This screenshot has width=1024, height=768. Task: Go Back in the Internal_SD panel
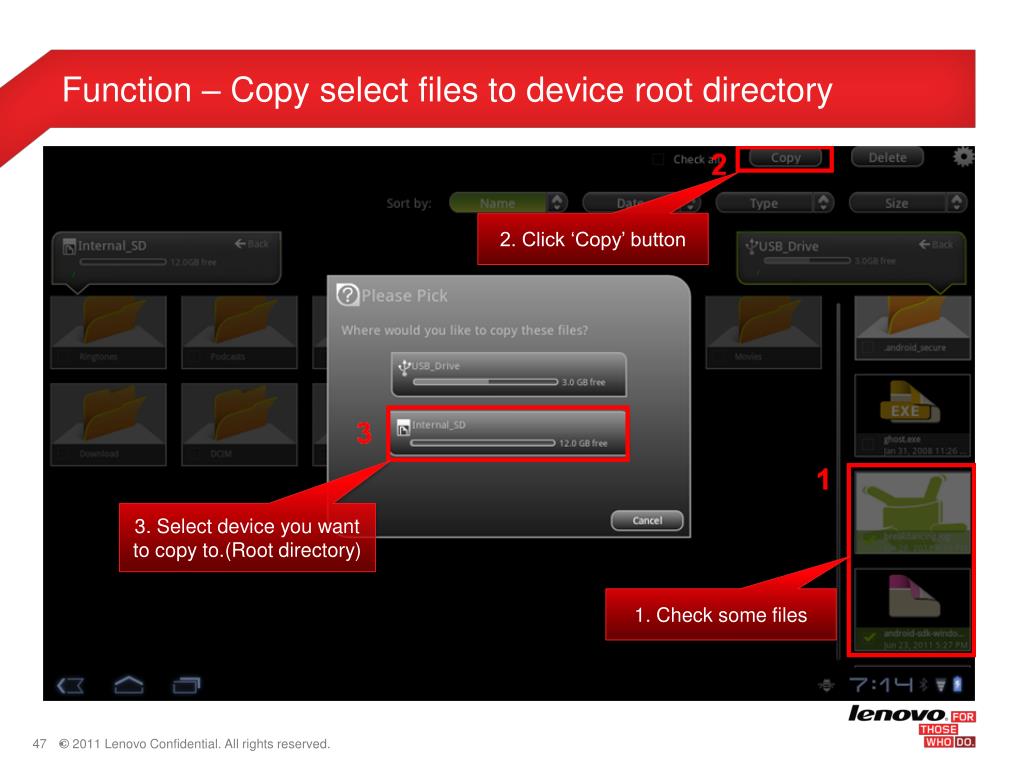(x=252, y=244)
